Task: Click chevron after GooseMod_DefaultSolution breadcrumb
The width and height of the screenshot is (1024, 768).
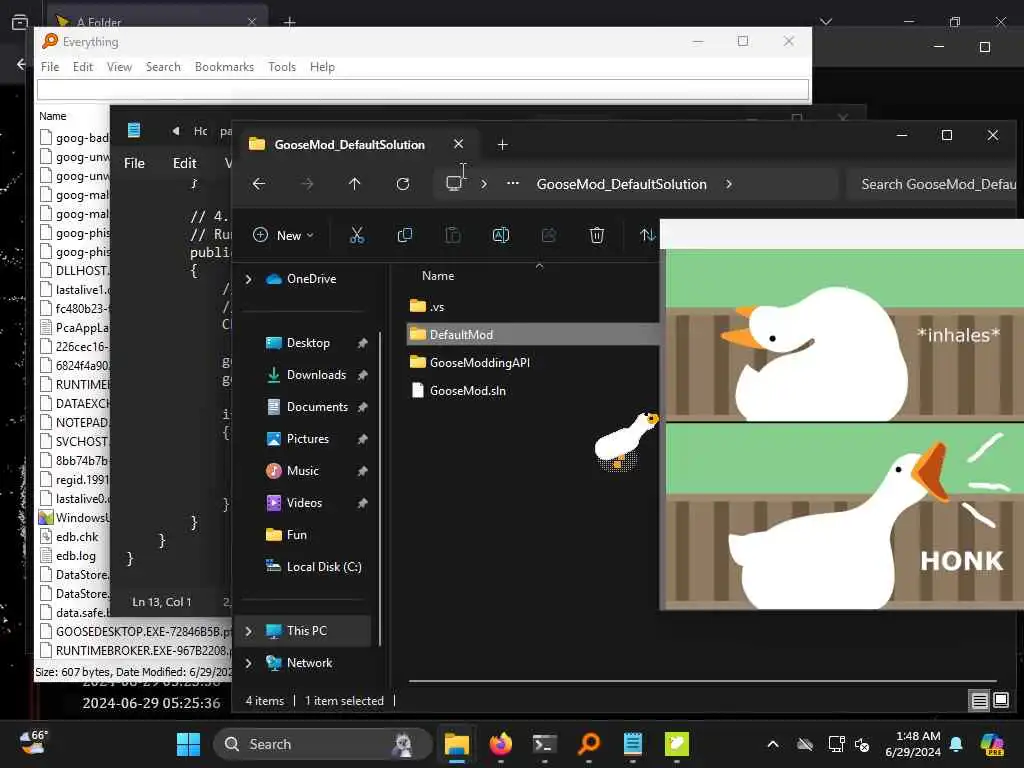Action: 729,184
